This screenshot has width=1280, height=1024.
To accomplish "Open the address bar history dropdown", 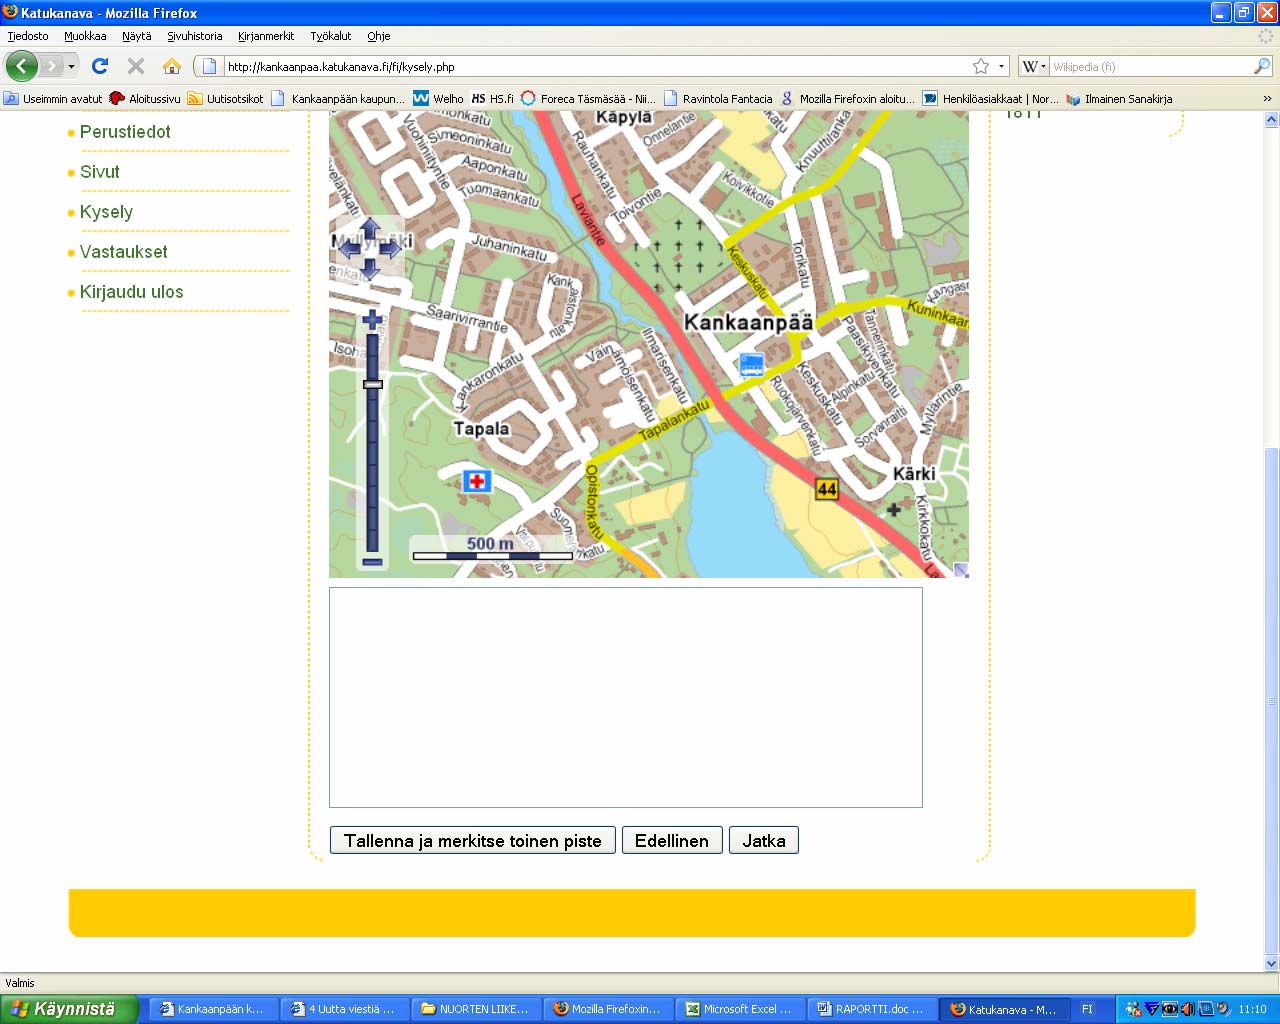I will (1001, 67).
